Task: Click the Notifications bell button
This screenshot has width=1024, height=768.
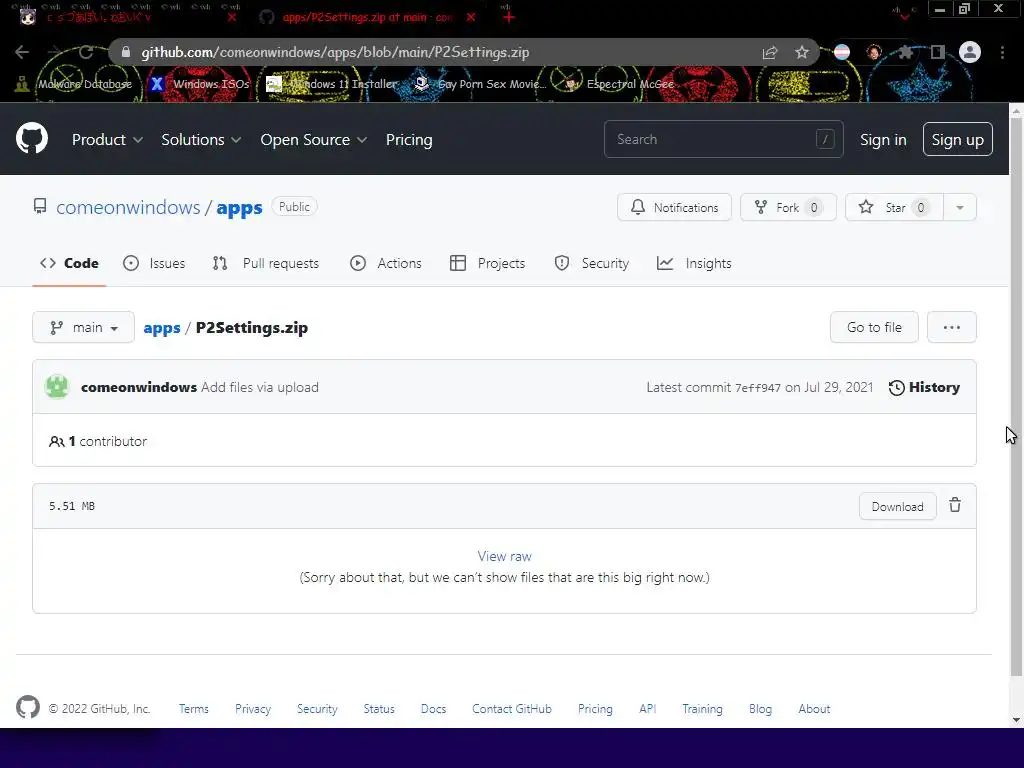Action: (674, 208)
